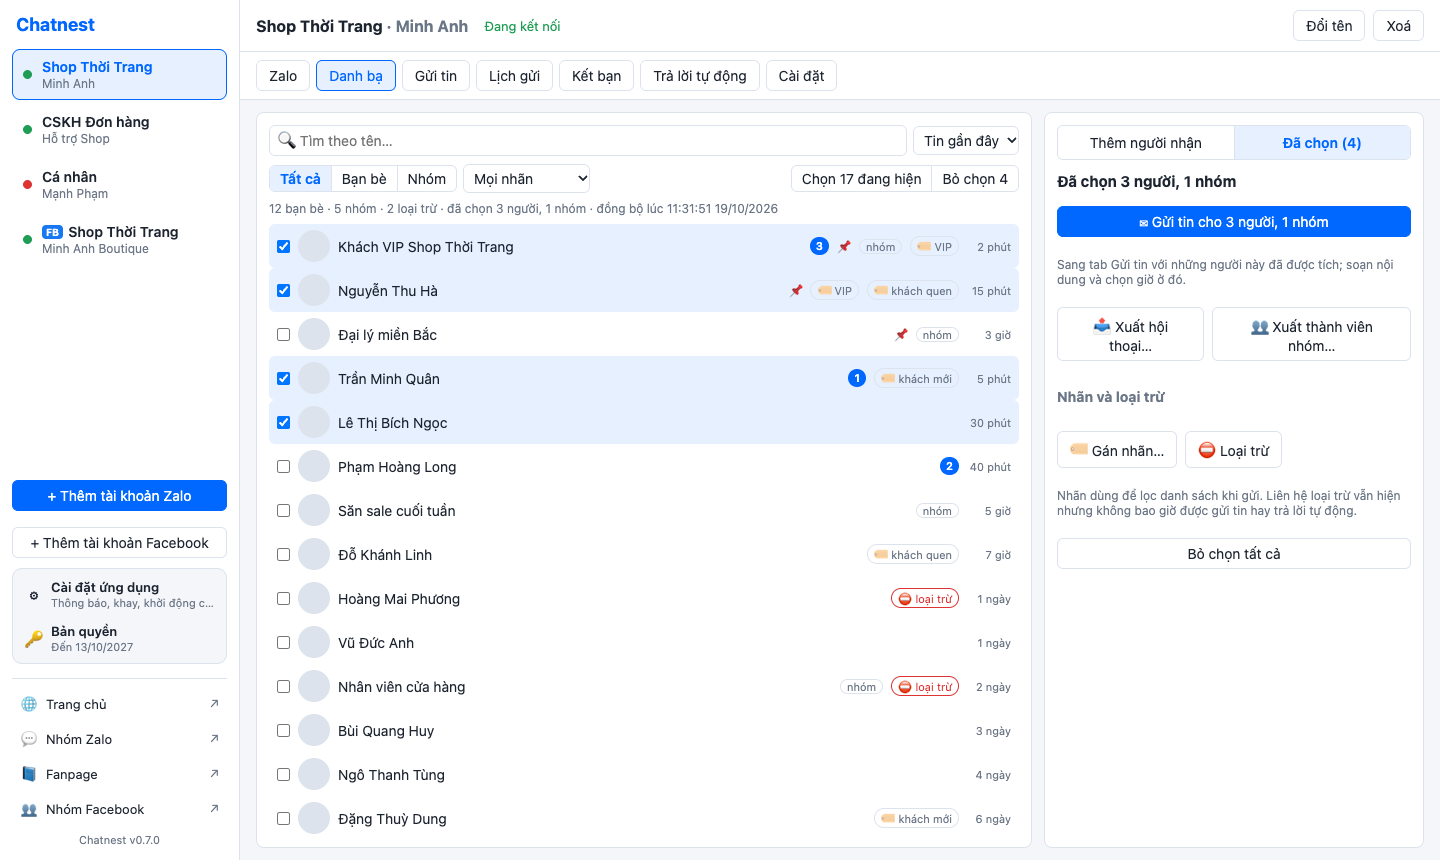The height and width of the screenshot is (860, 1440).
Task: Click the globe icon next to Trang chủ
Action: tap(29, 704)
